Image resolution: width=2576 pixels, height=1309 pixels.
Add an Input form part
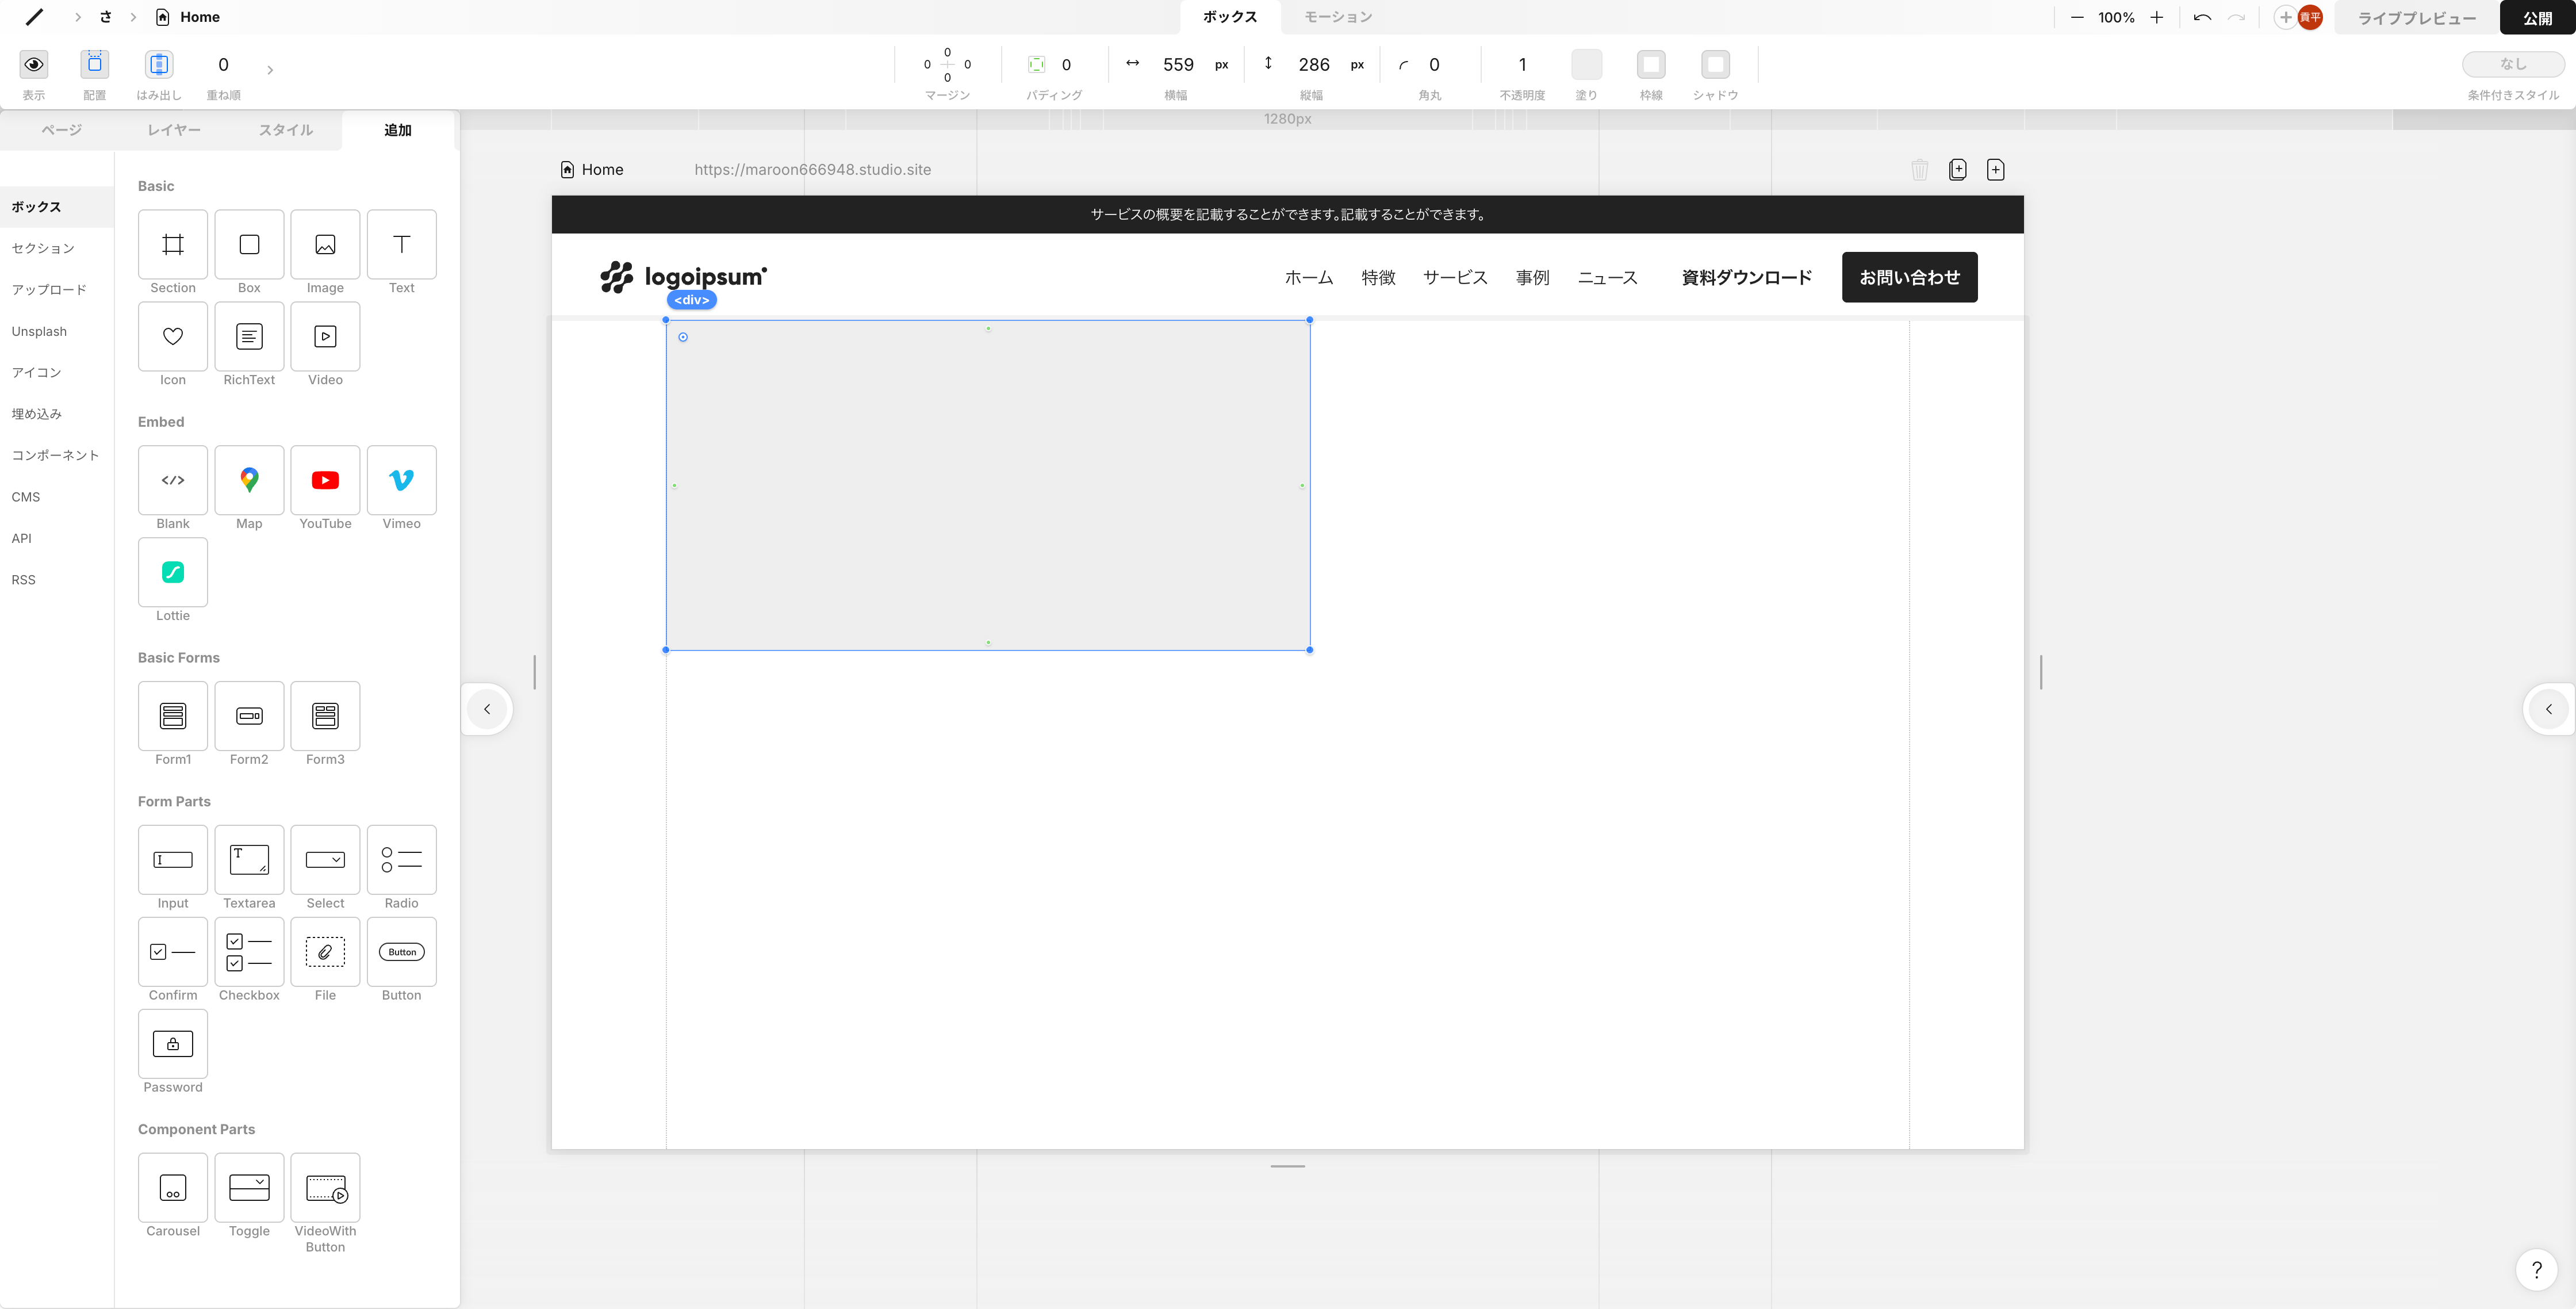173,860
